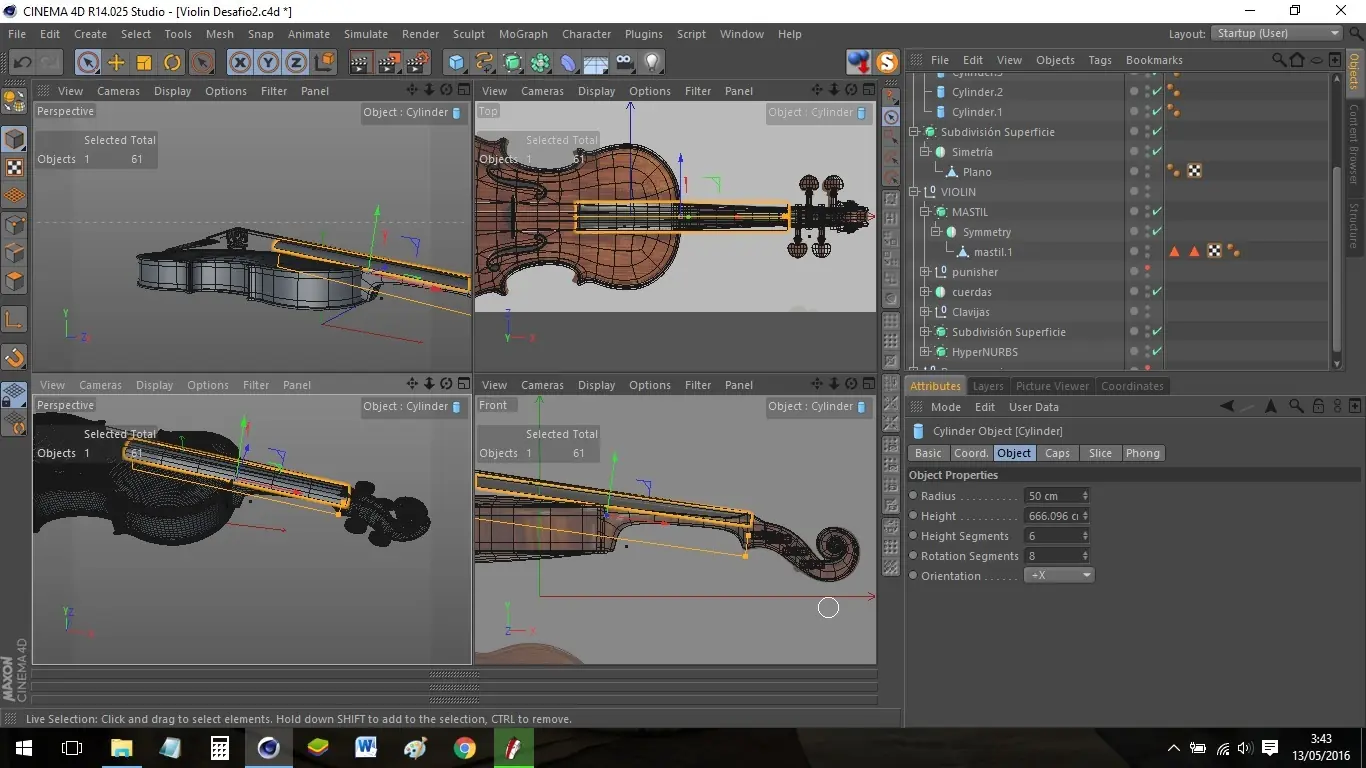Click Render to Picture Viewer icon

(389, 62)
